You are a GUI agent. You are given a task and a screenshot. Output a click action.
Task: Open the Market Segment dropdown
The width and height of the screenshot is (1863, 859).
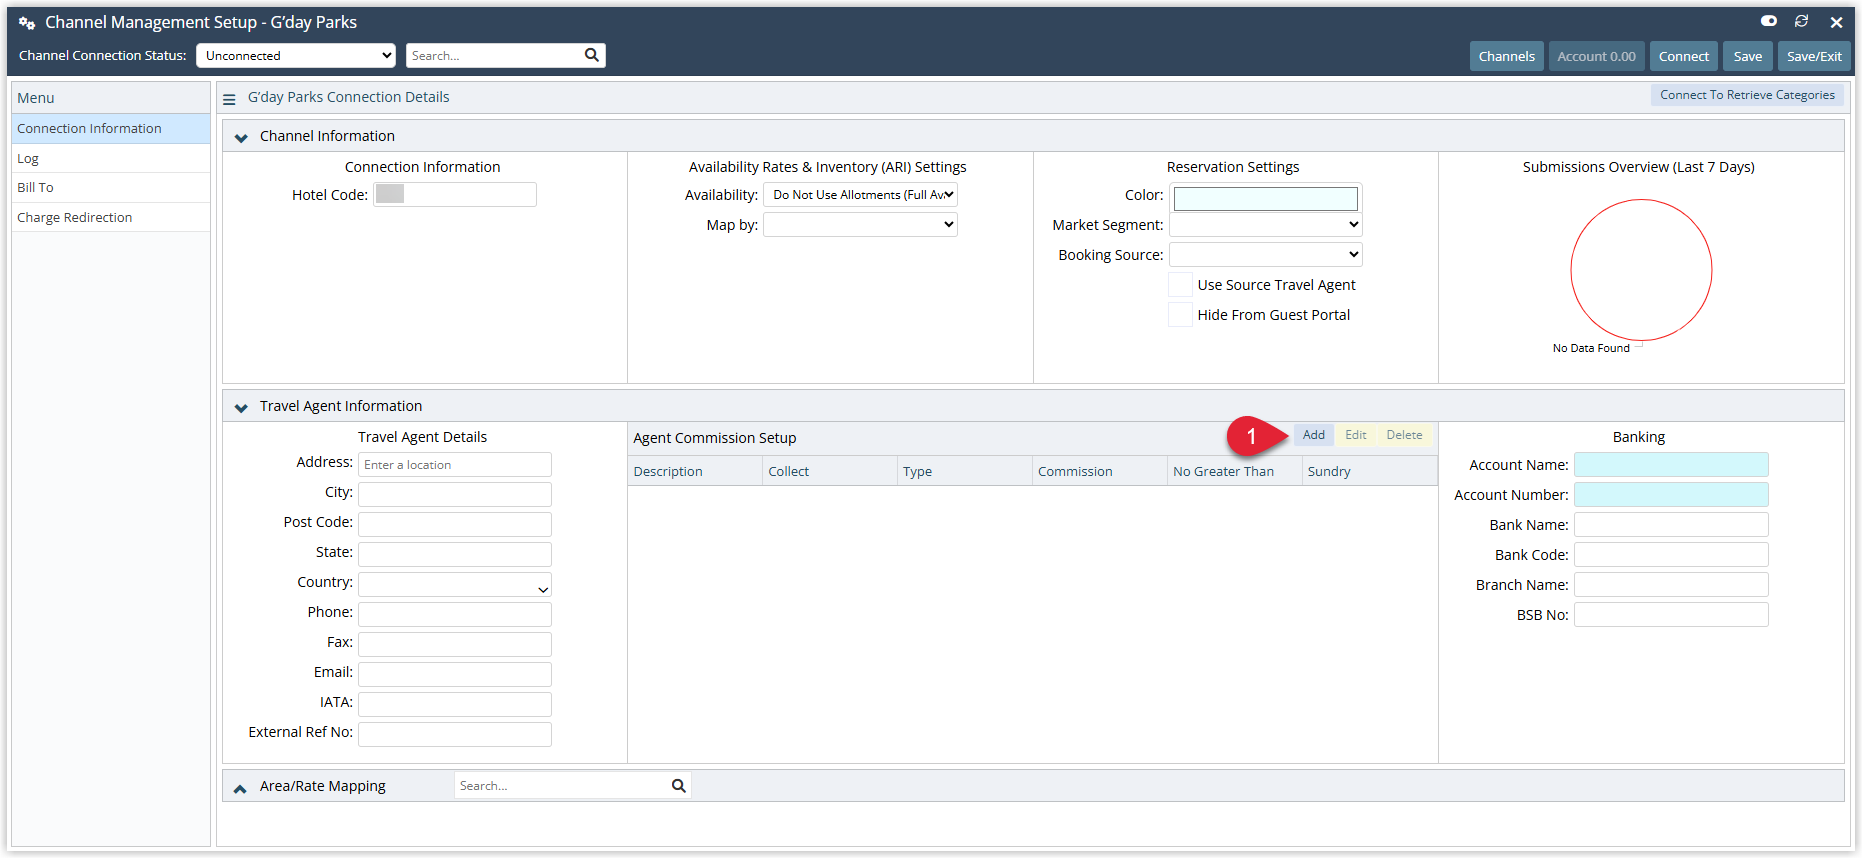[x=1266, y=225]
